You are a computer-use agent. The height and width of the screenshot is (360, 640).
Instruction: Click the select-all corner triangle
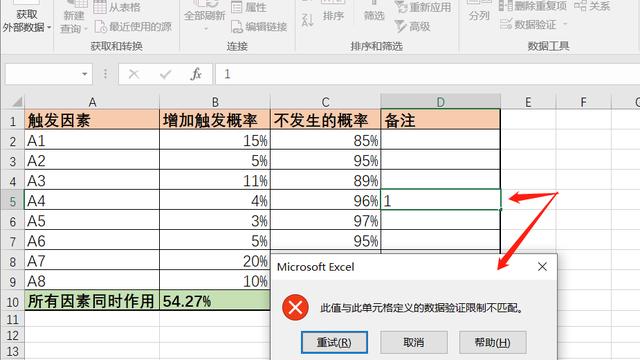pyautogui.click(x=17, y=102)
